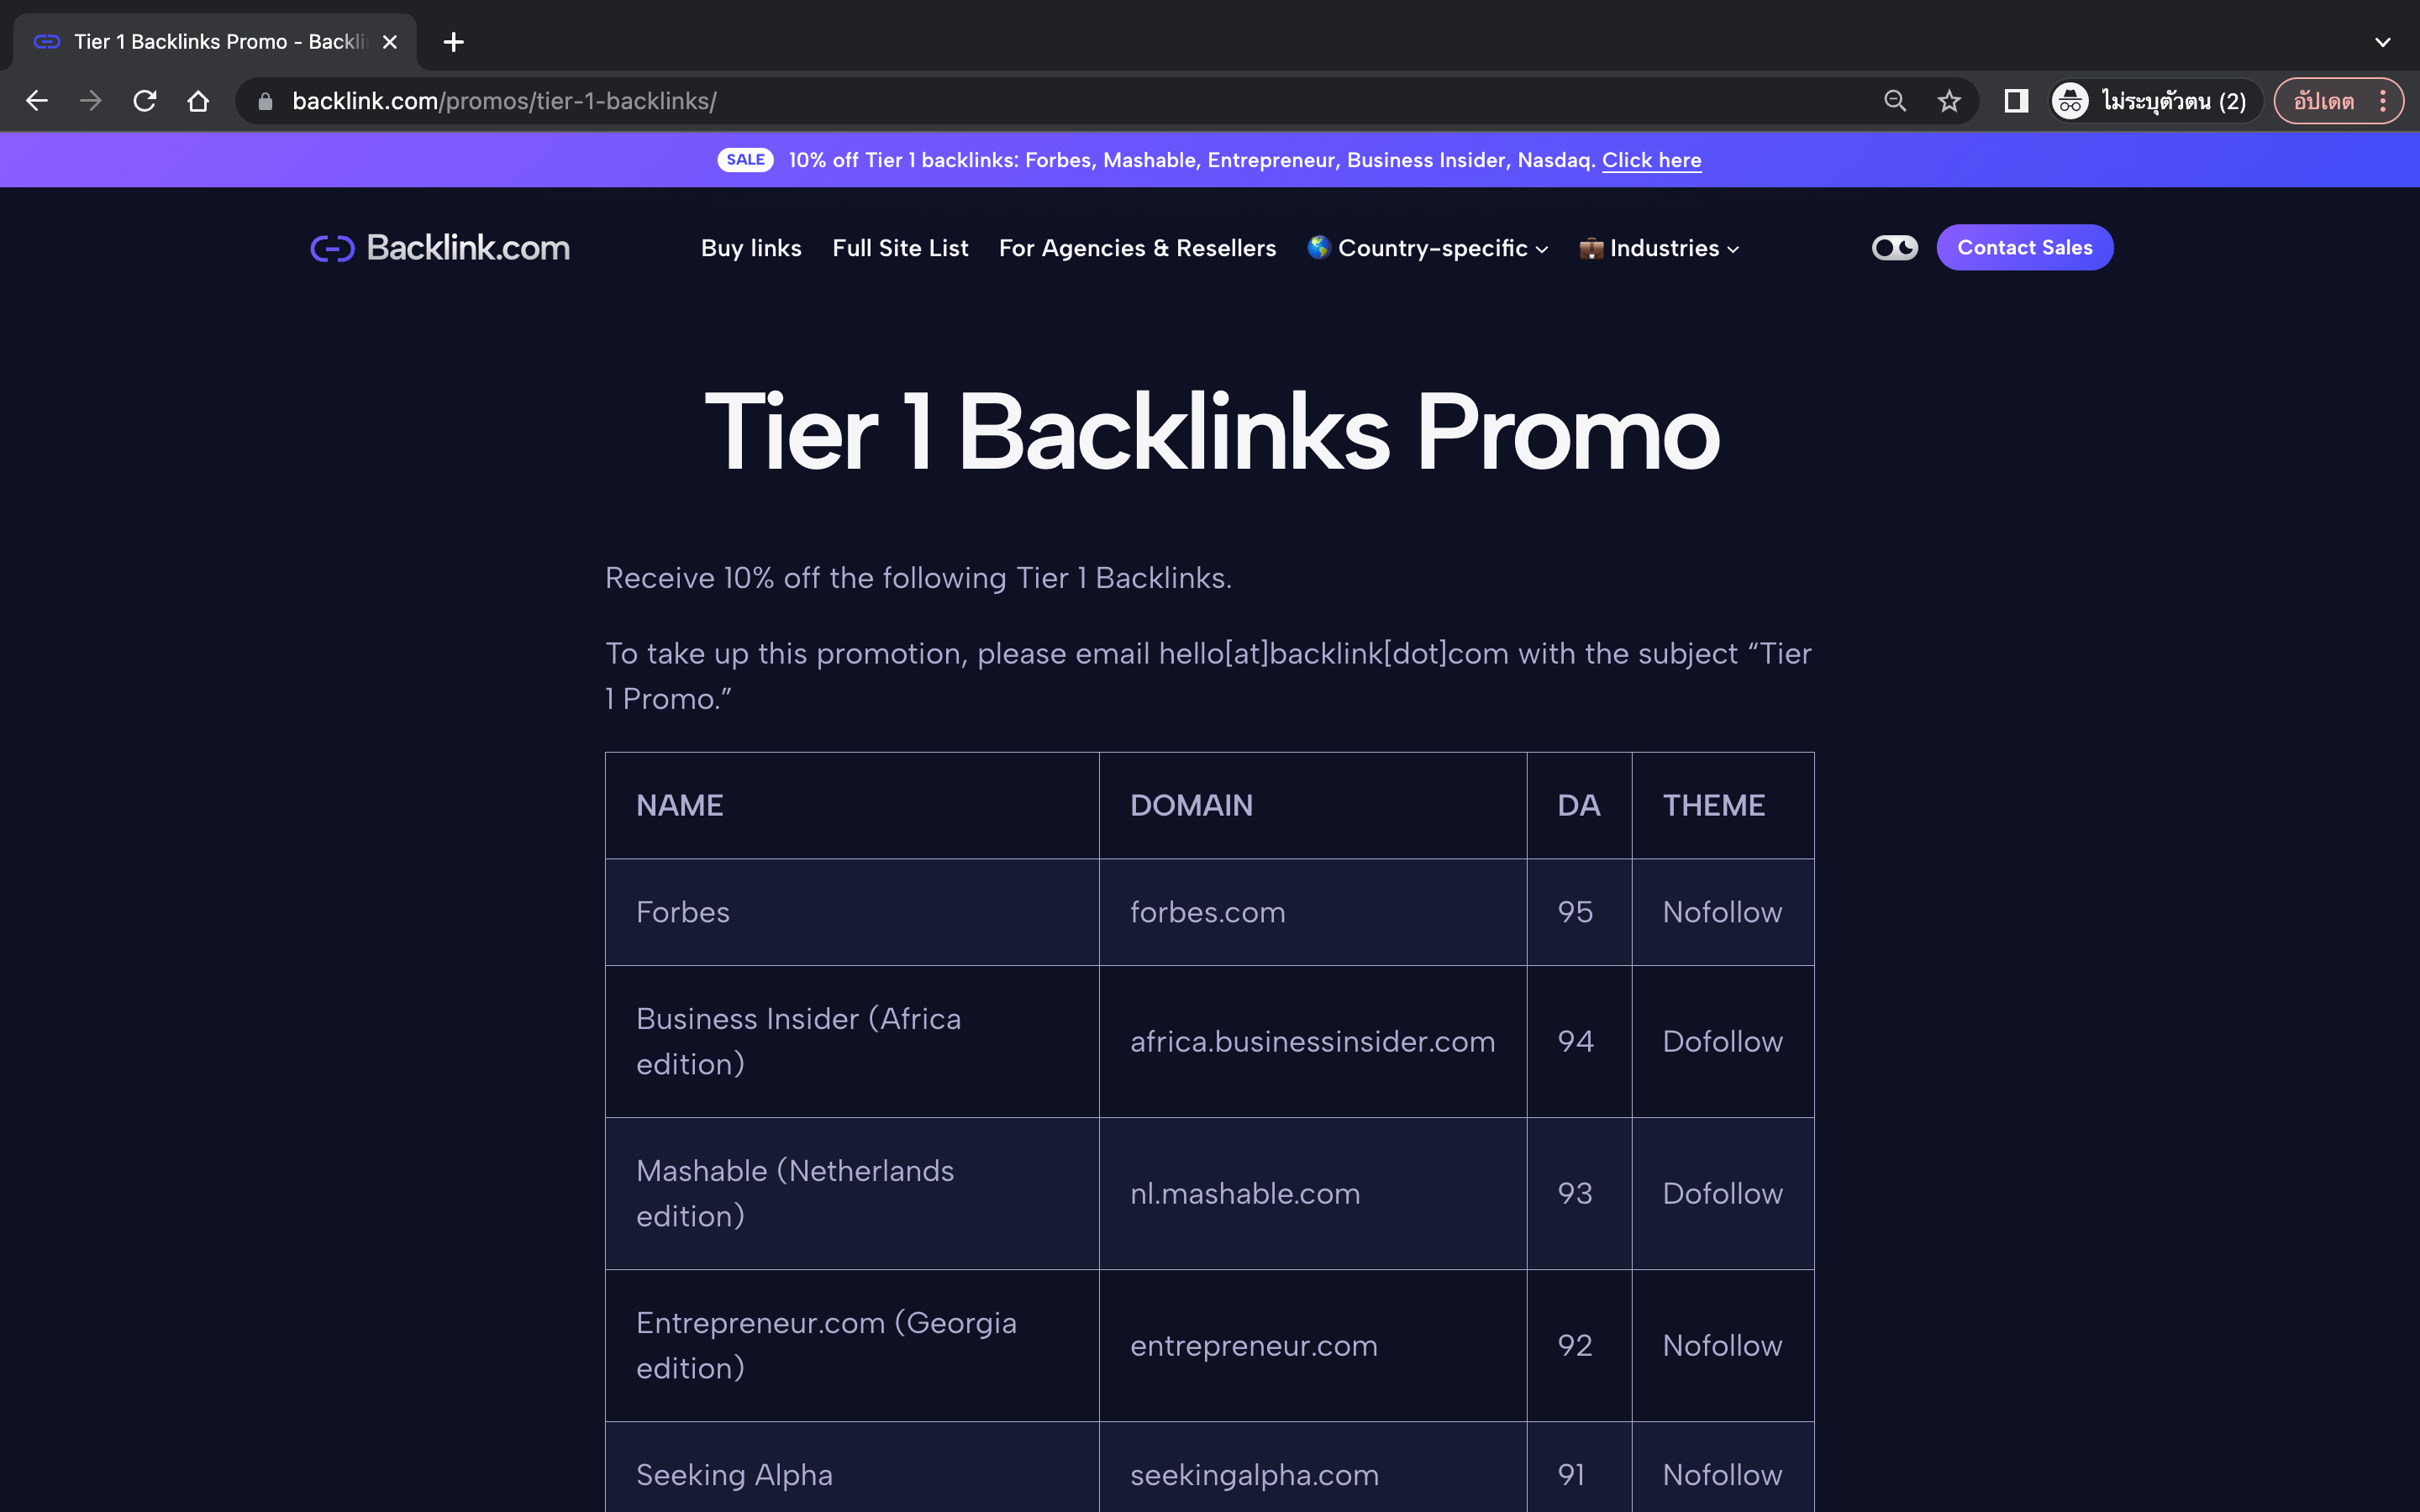Follow the 'Click here' banner link
Viewport: 2420px width, 1512px height.
click(x=1651, y=160)
